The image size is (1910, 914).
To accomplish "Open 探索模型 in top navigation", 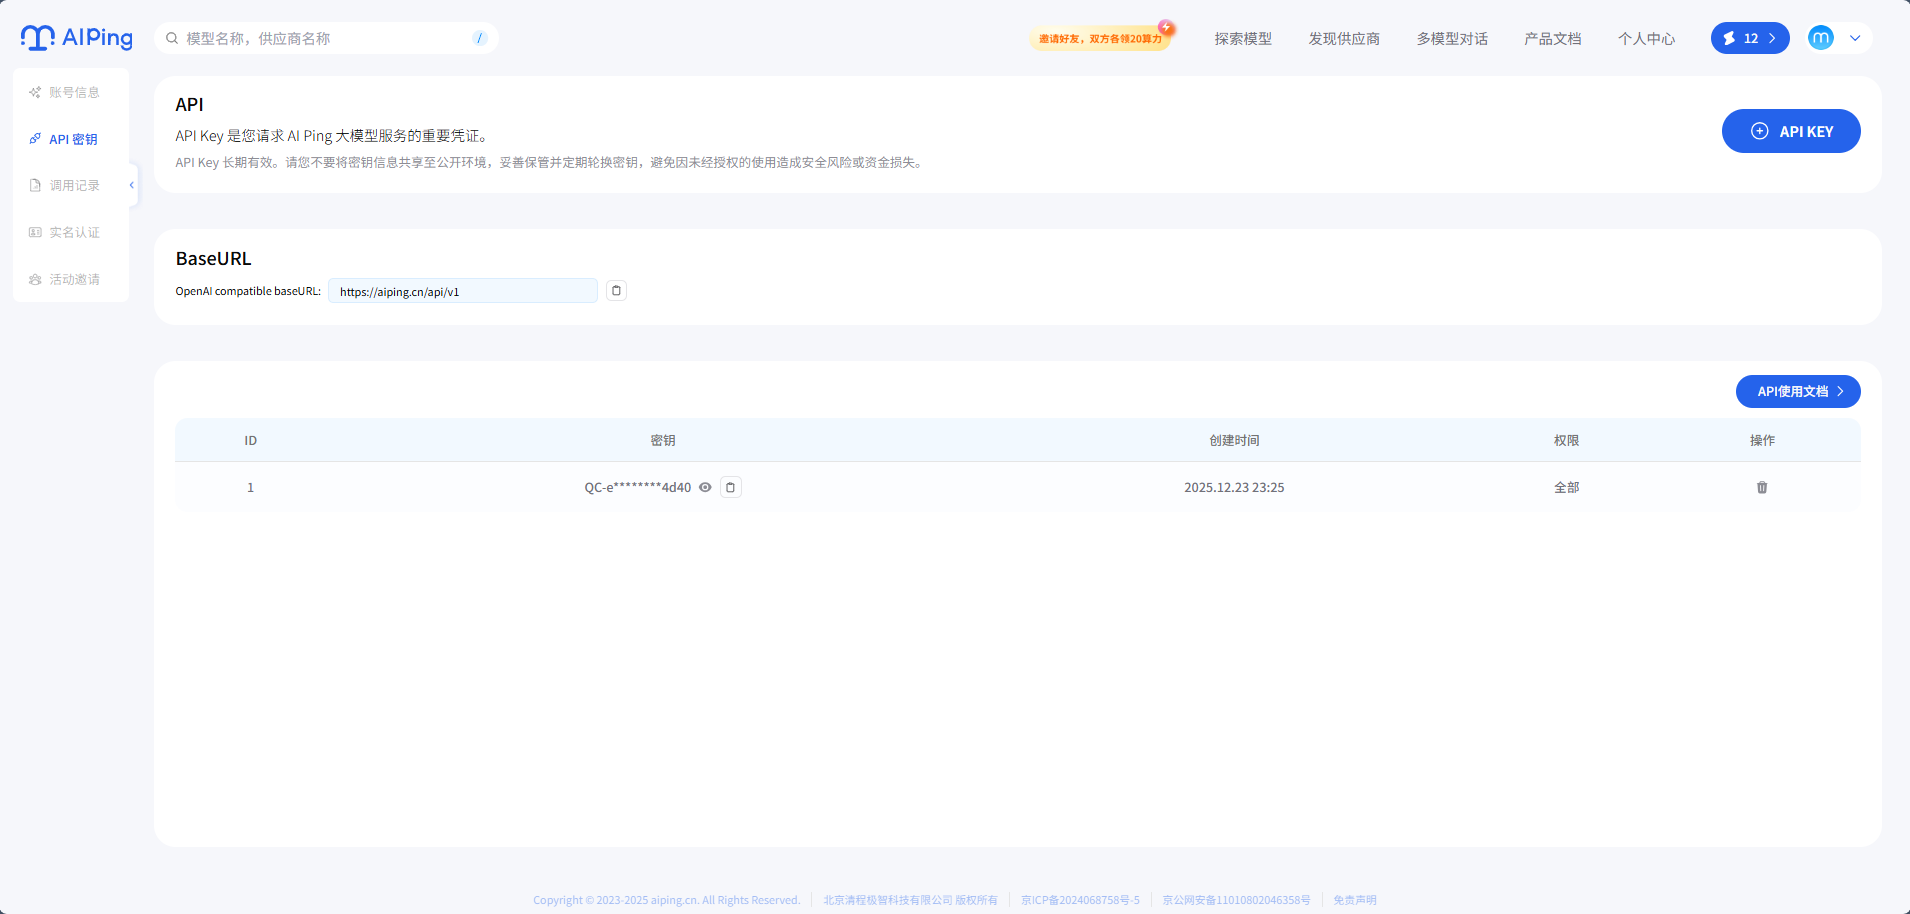I will coord(1243,38).
